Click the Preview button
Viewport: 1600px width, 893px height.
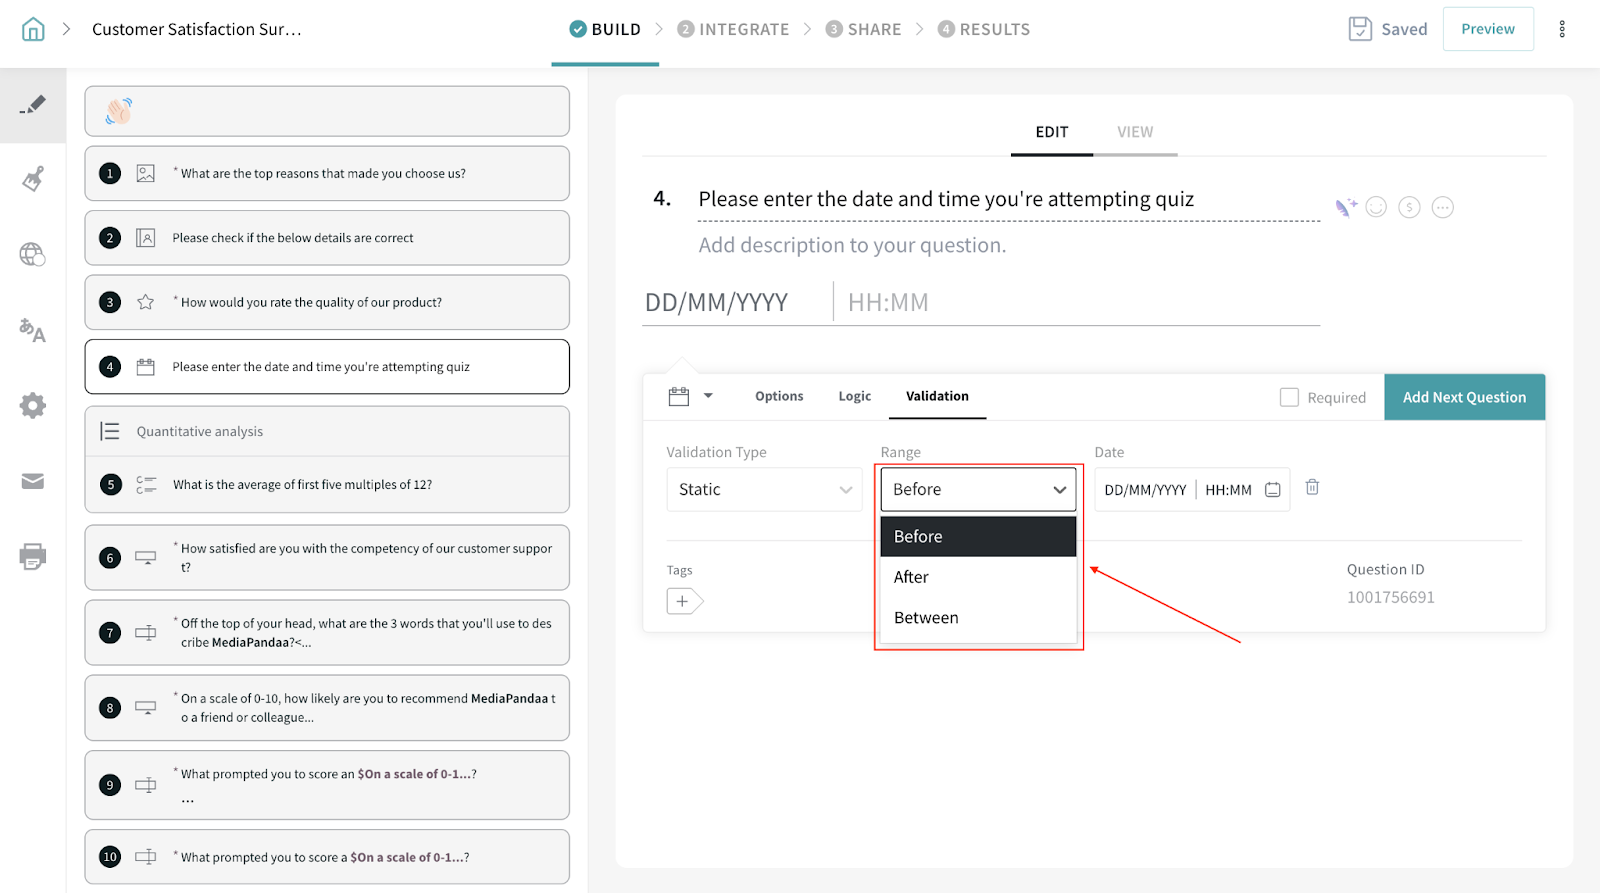(x=1487, y=29)
